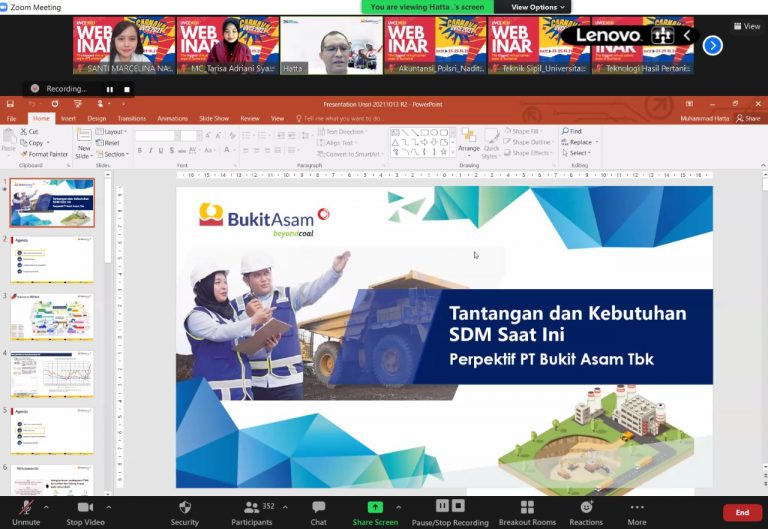The image size is (768, 529).
Task: Open Zoom Security options
Action: coord(185,513)
